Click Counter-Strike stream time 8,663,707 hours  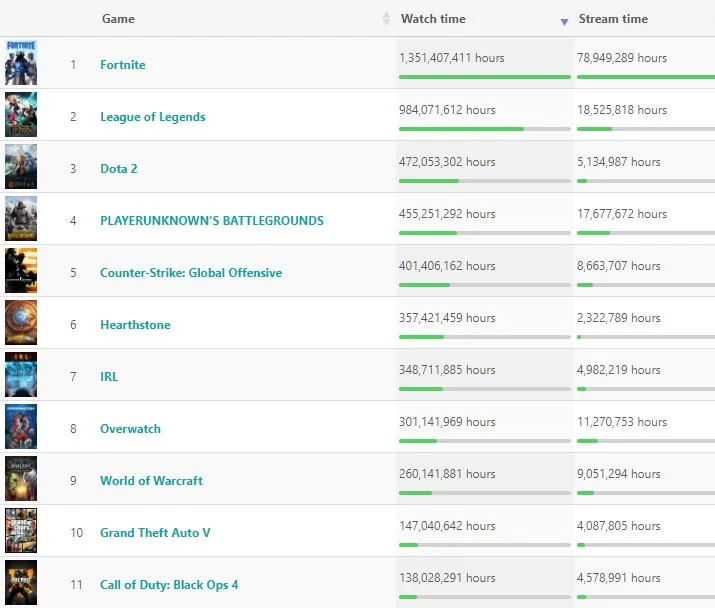(x=619, y=266)
